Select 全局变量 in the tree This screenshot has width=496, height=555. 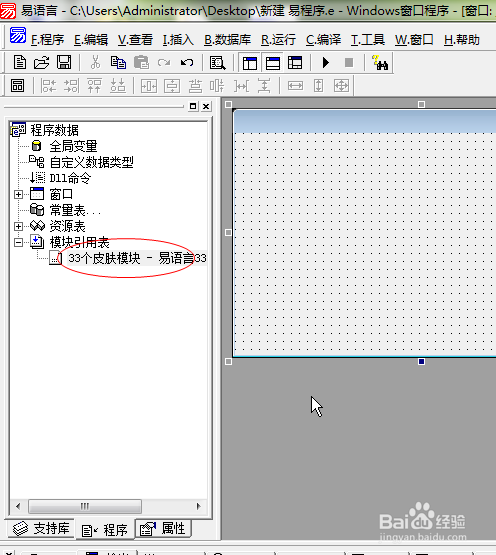click(73, 146)
